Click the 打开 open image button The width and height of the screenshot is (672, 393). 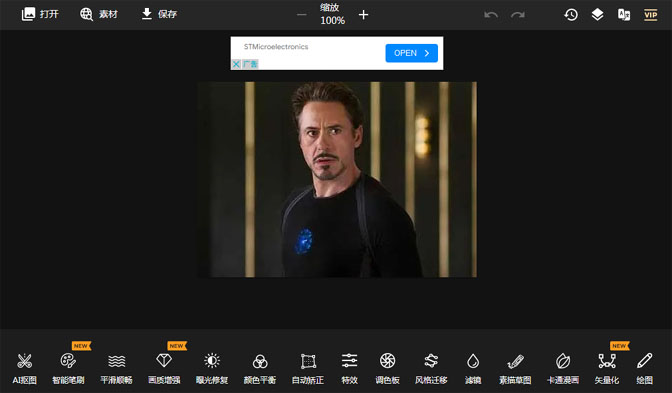40,14
